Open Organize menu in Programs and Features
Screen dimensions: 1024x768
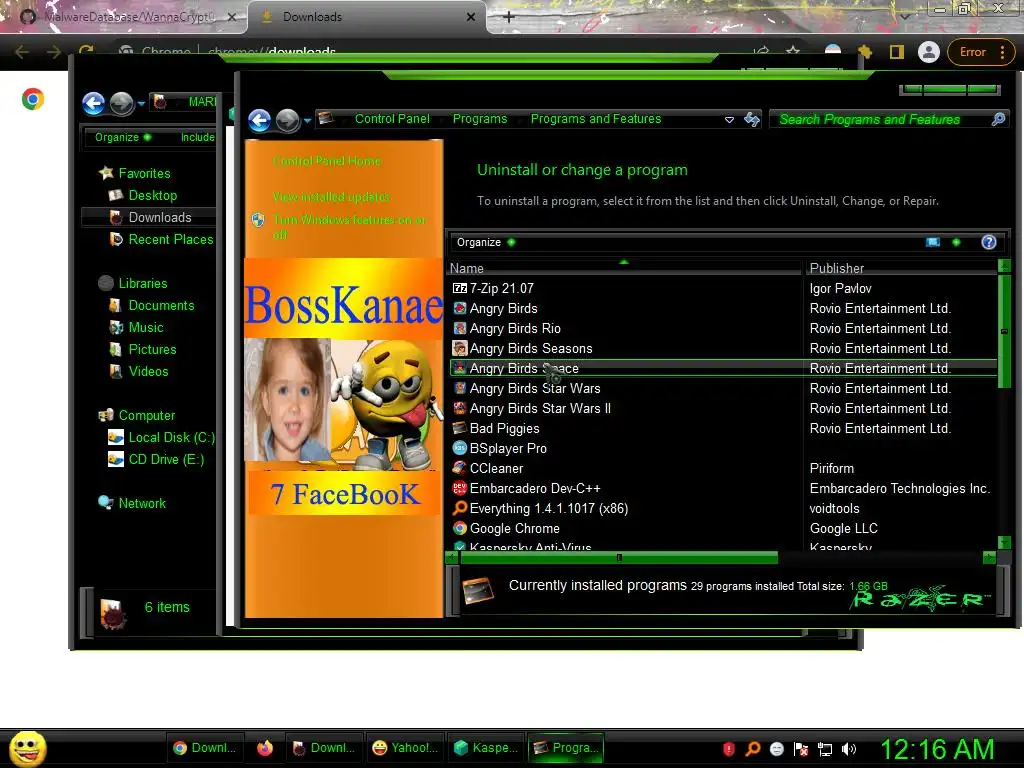[486, 242]
